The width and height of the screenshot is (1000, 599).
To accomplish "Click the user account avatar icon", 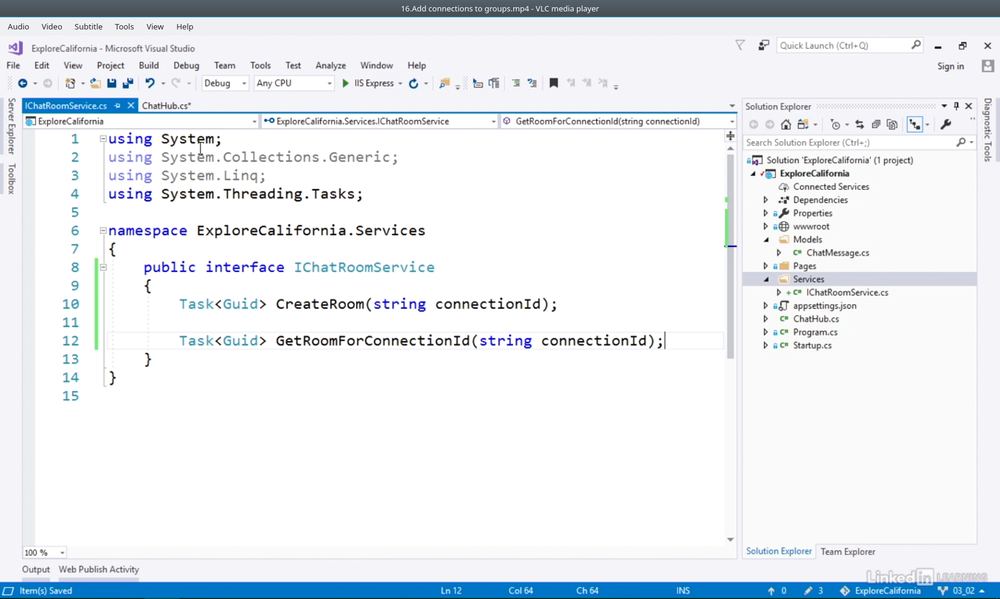I will point(988,66).
